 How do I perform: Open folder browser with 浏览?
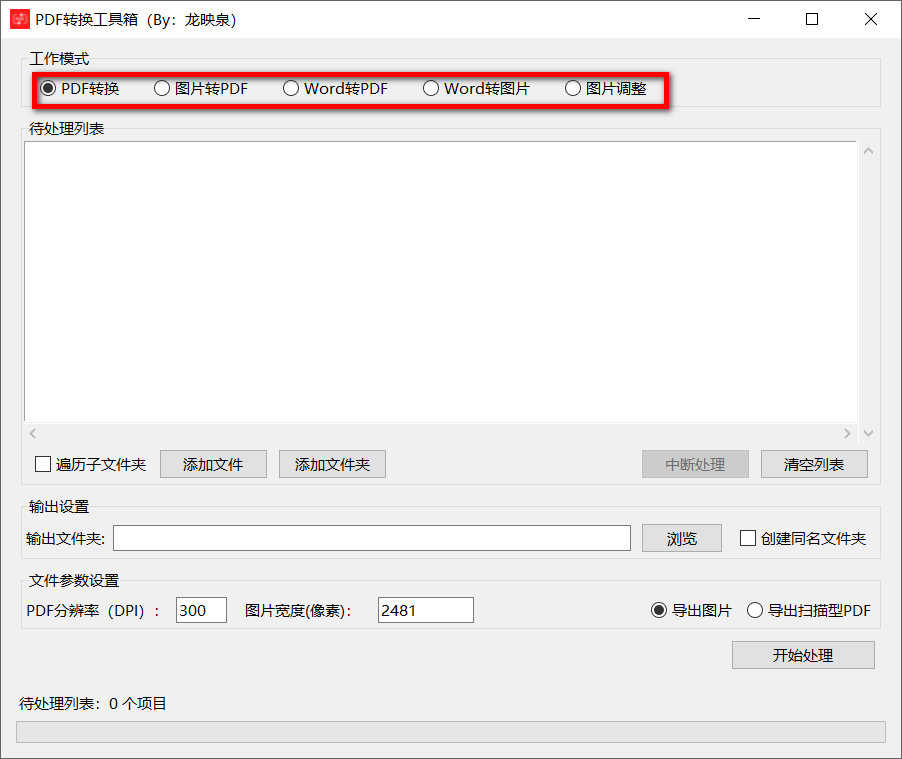click(681, 538)
